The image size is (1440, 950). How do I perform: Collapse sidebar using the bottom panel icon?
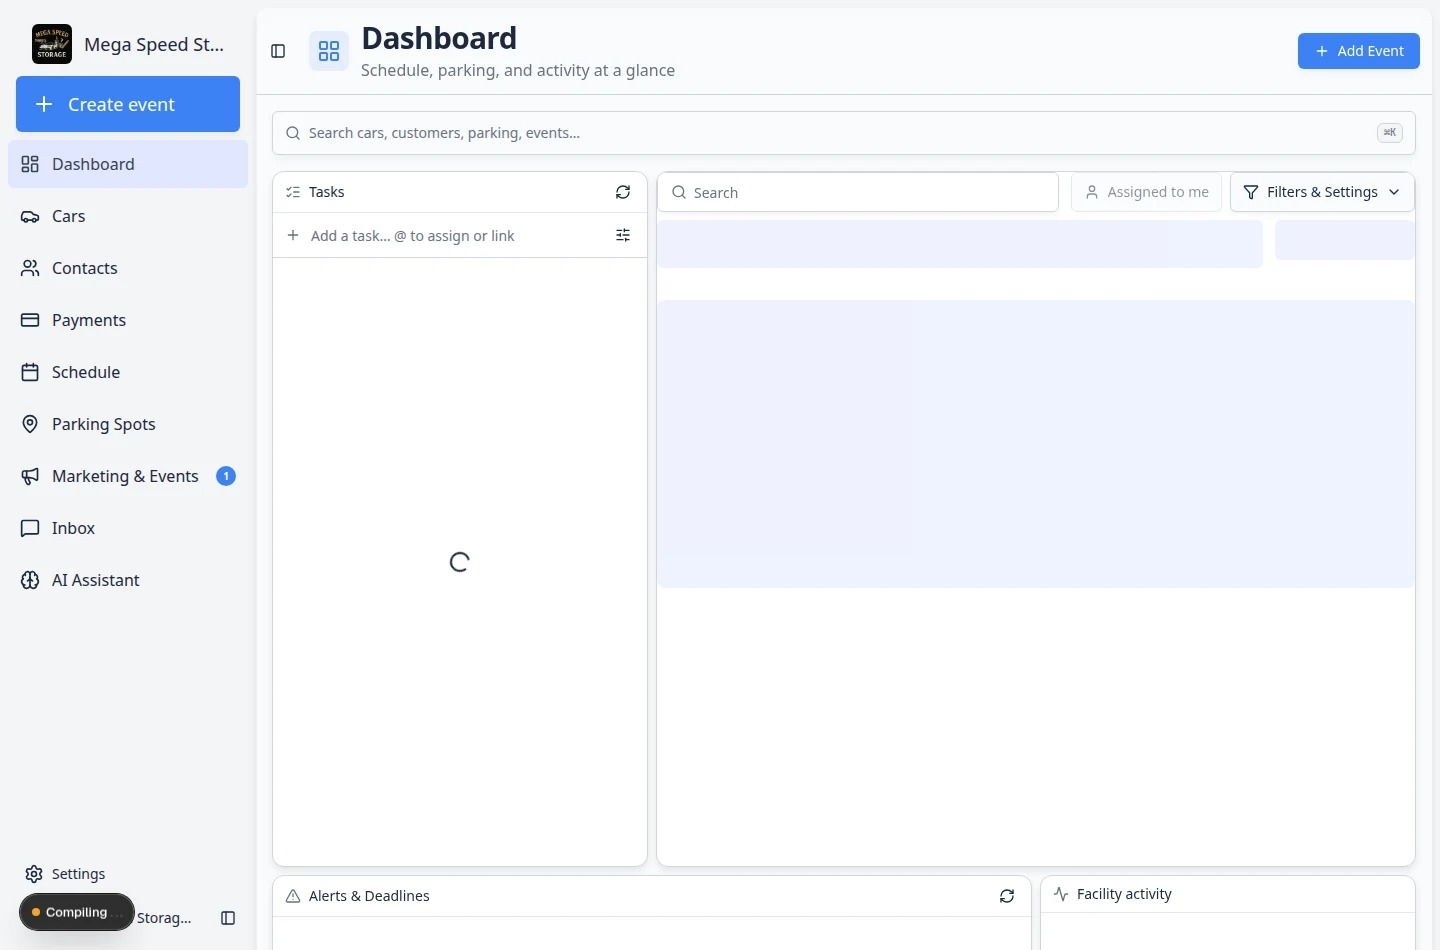(x=228, y=918)
